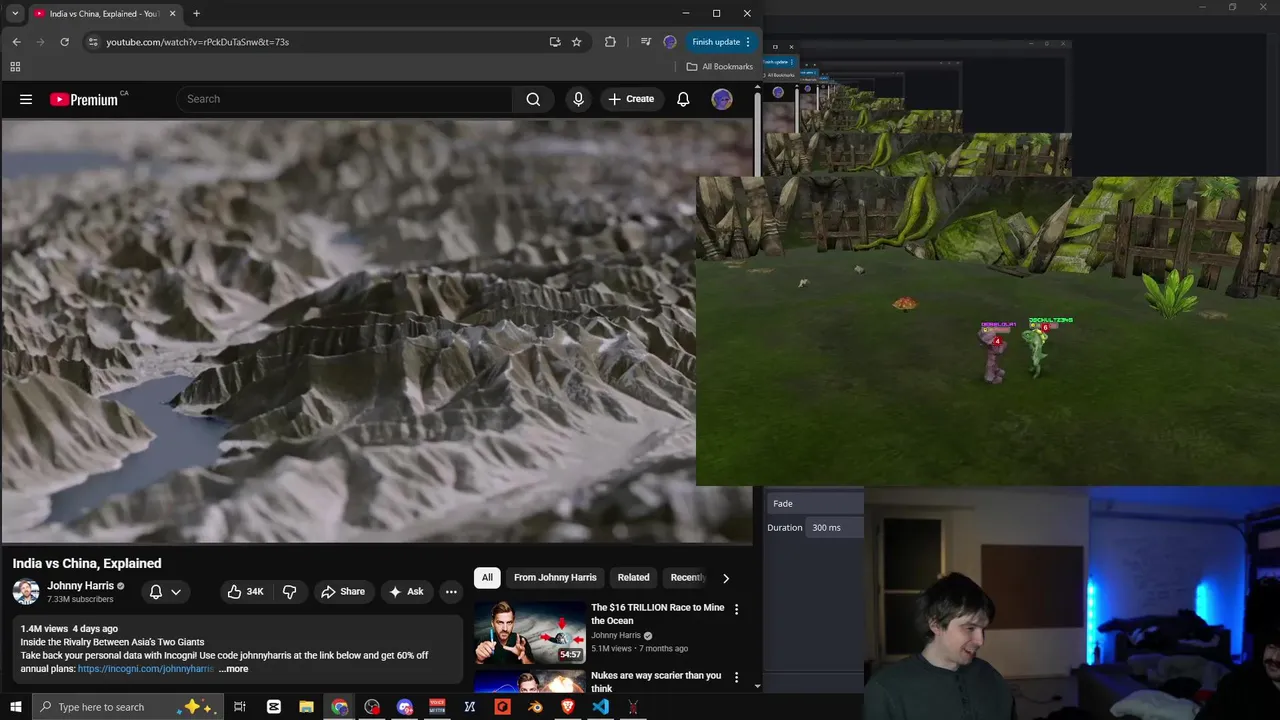
Task: Click the address bar URL
Action: pyautogui.click(x=198, y=42)
